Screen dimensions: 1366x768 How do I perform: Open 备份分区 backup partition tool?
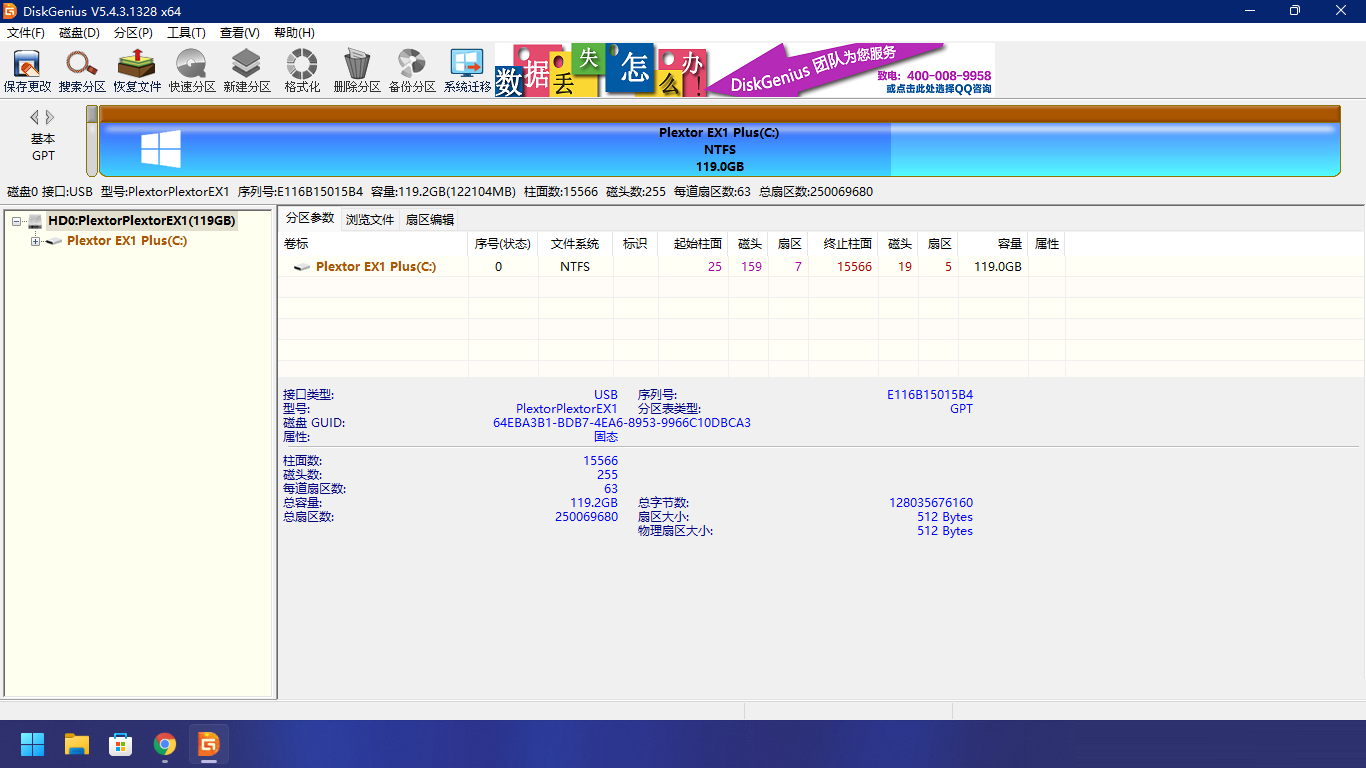[412, 70]
